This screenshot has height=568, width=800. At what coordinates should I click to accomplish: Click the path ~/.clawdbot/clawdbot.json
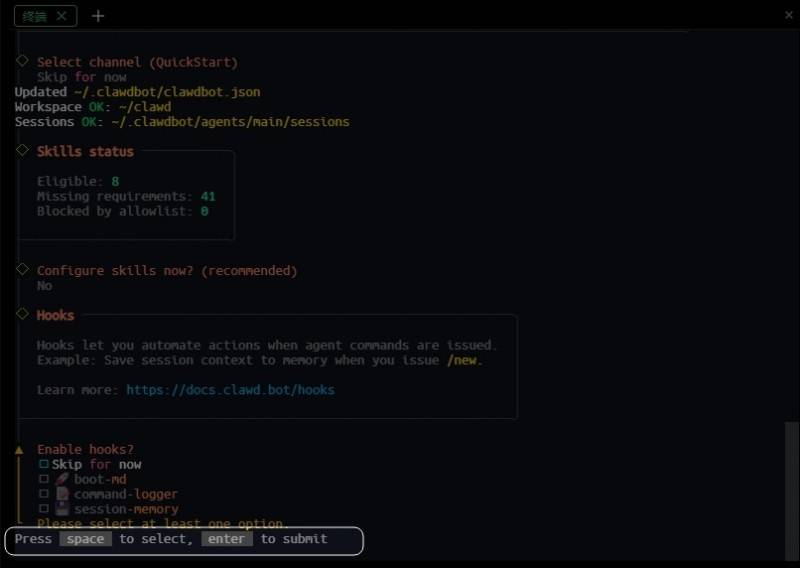point(167,92)
